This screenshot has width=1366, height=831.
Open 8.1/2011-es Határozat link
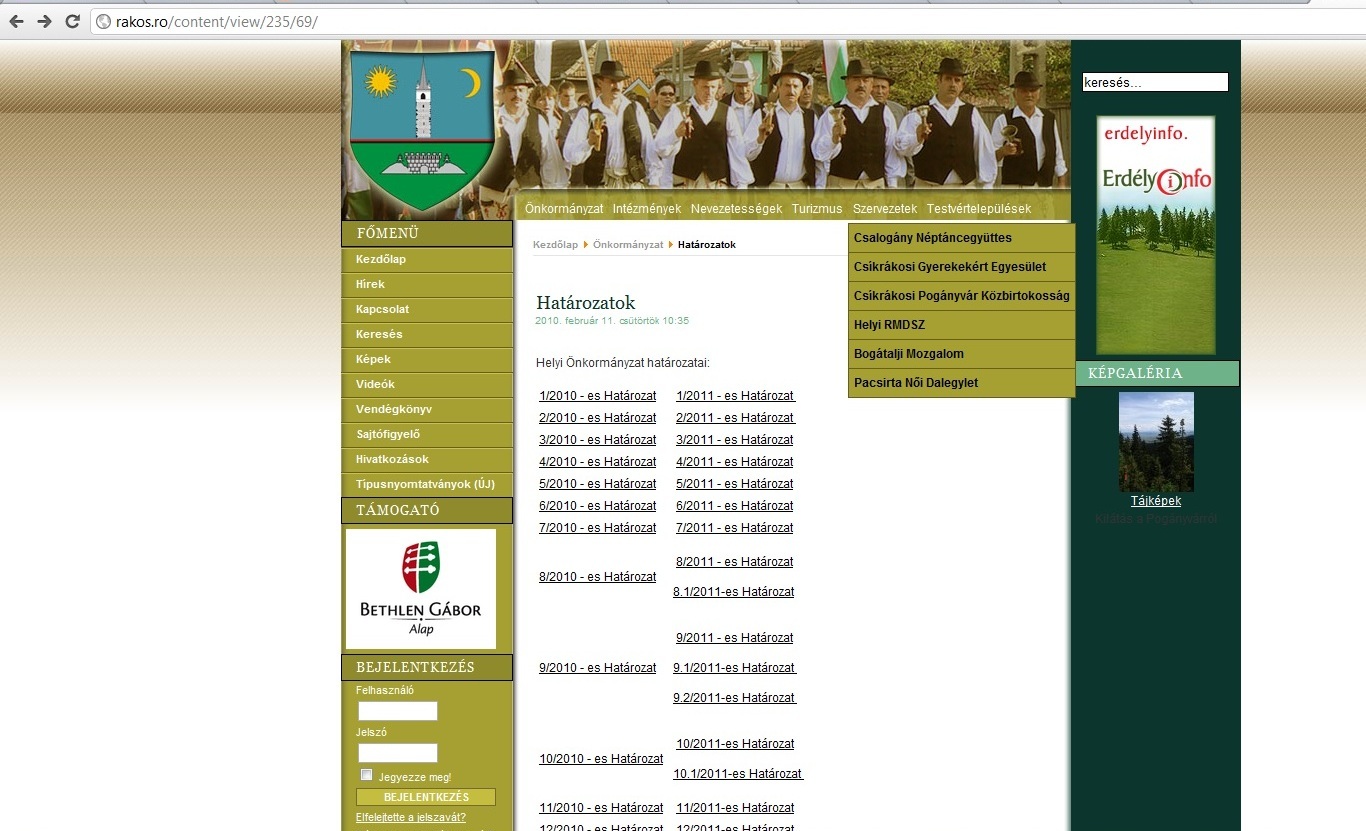click(734, 592)
